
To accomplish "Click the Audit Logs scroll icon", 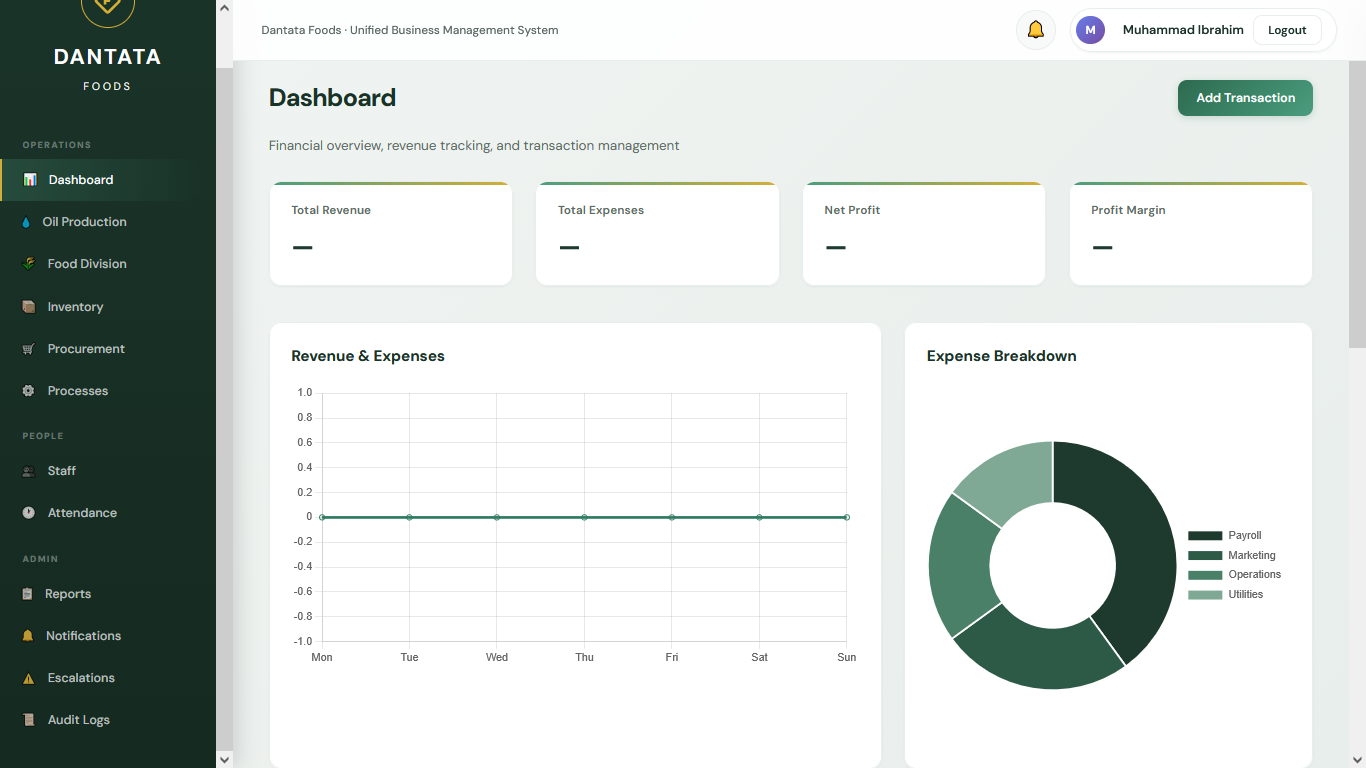I will (29, 720).
